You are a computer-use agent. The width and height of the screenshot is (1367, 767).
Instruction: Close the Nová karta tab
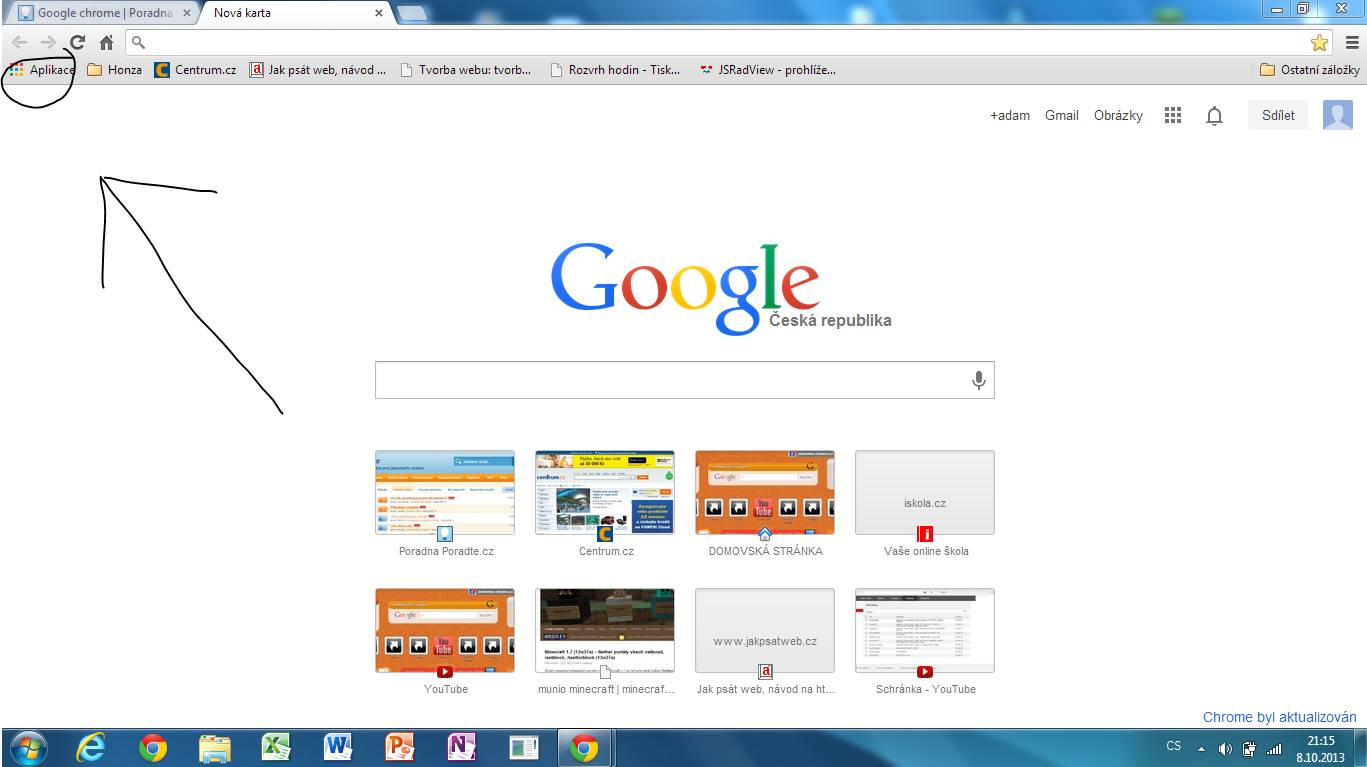pos(379,14)
